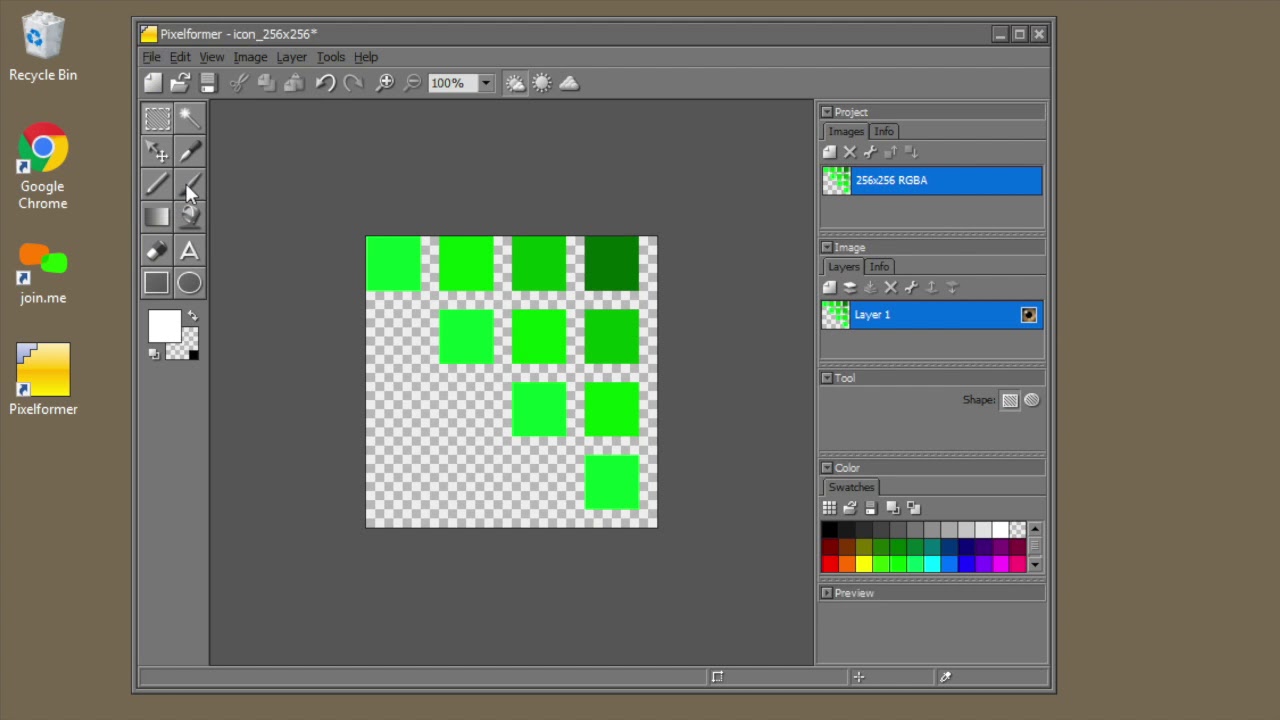
Task: Create a new file from toolbar
Action: [x=153, y=83]
